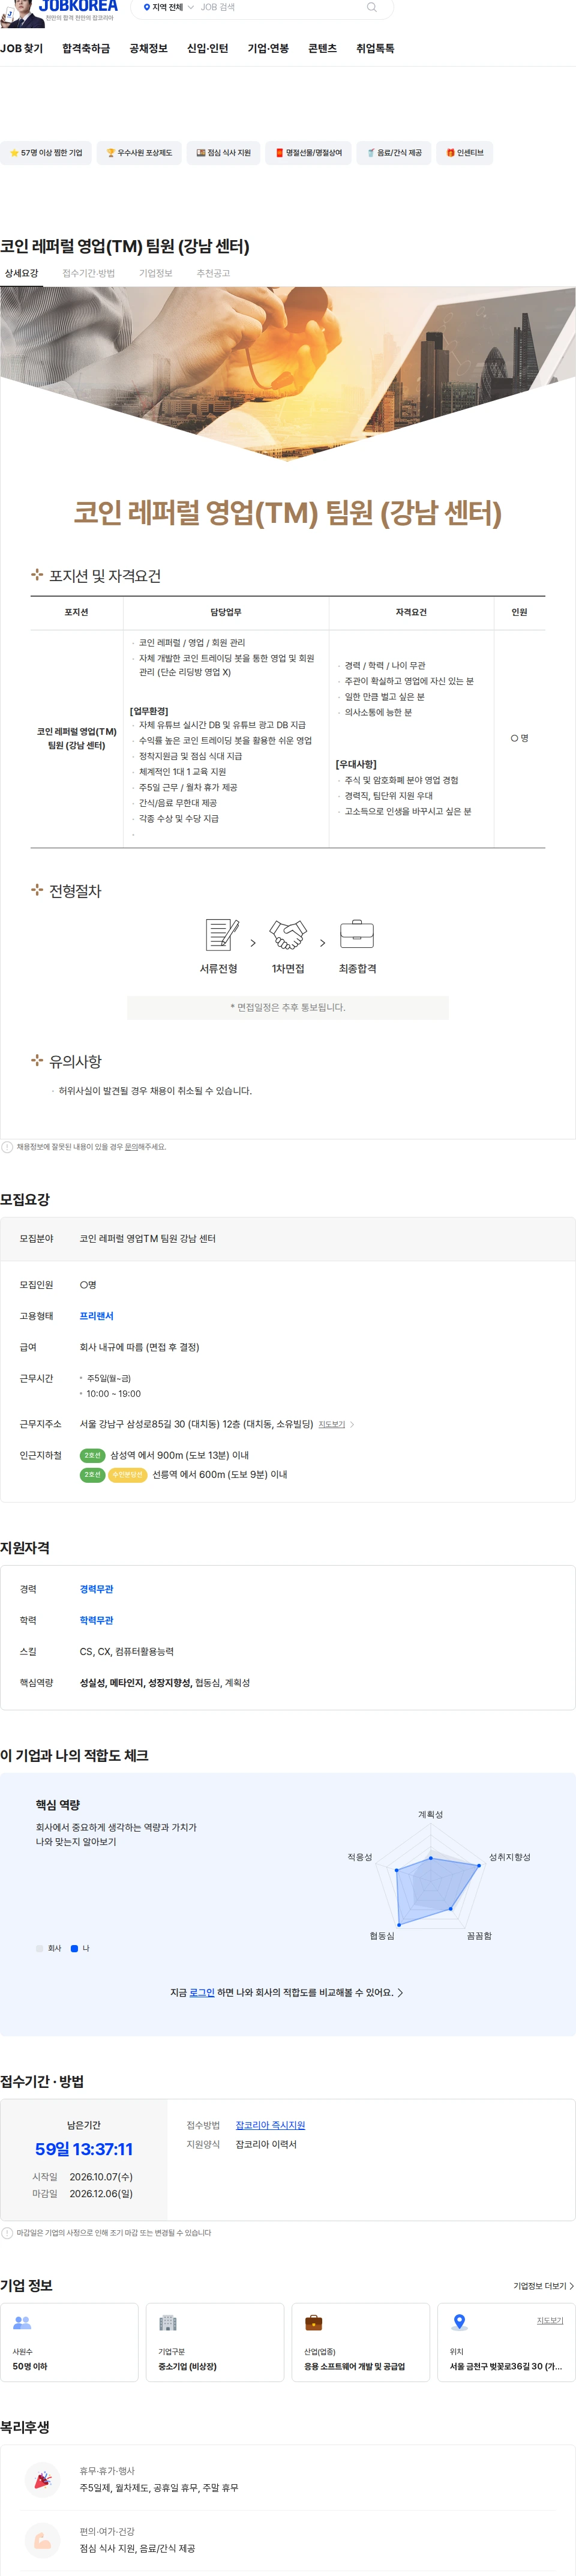
Task: Open the 합격축하금 menu
Action: pyautogui.click(x=86, y=48)
